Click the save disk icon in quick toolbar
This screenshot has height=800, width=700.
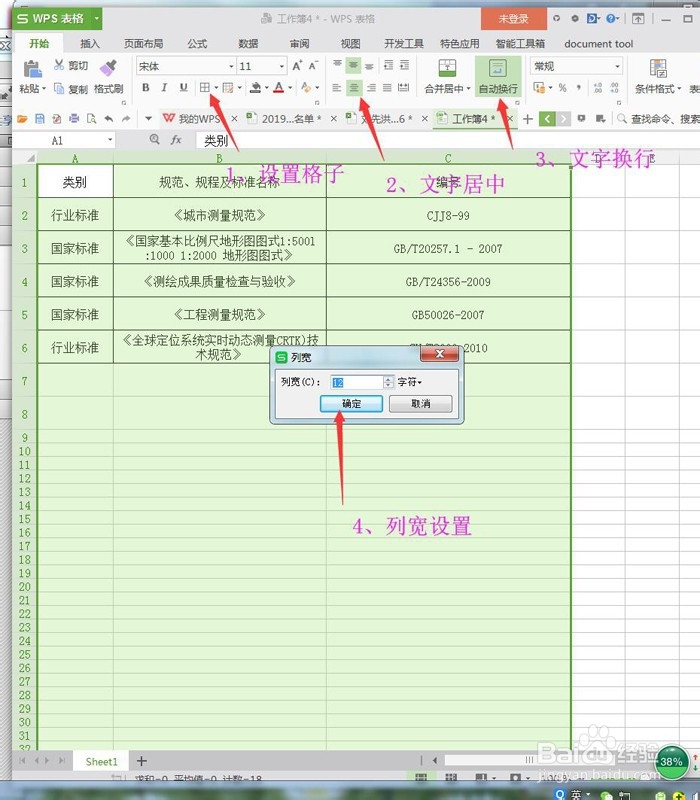pos(39,119)
